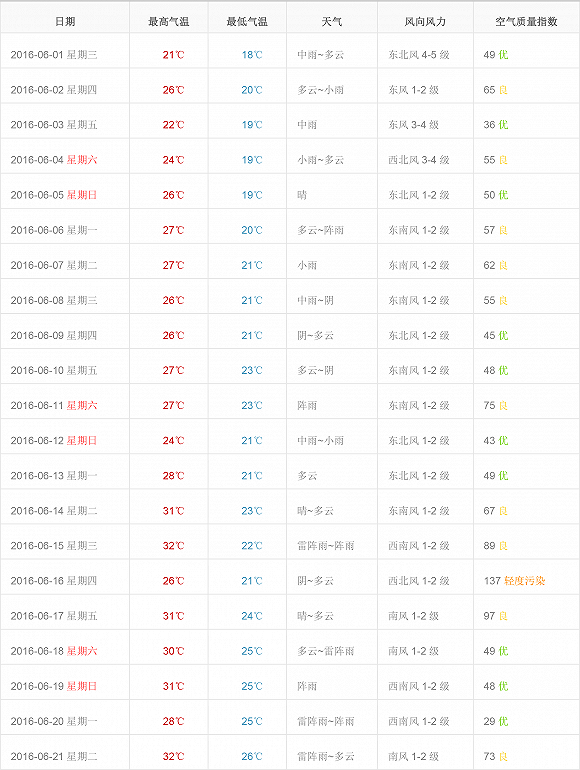
Task: Click the 29 优 air quality cell
Action: [x=496, y=721]
